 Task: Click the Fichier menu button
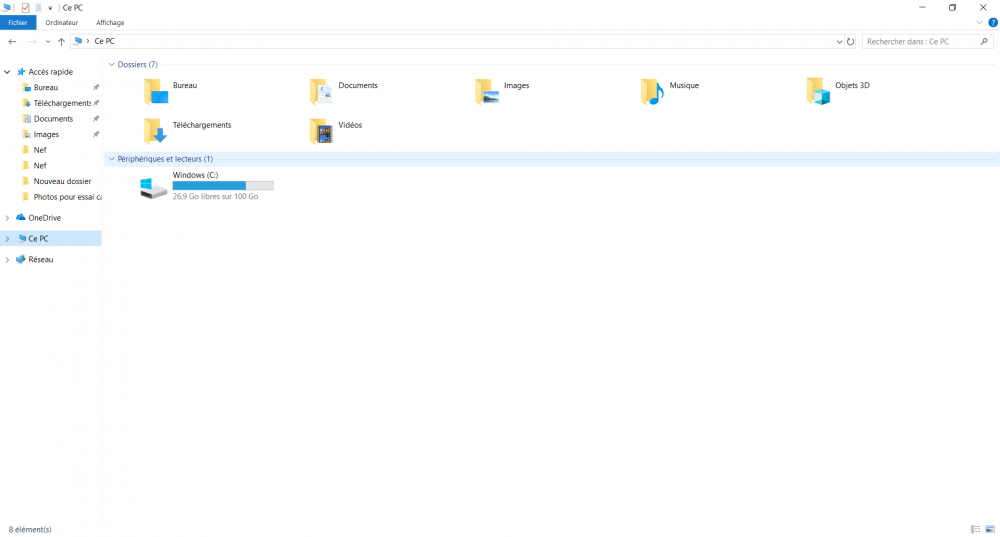click(x=18, y=22)
